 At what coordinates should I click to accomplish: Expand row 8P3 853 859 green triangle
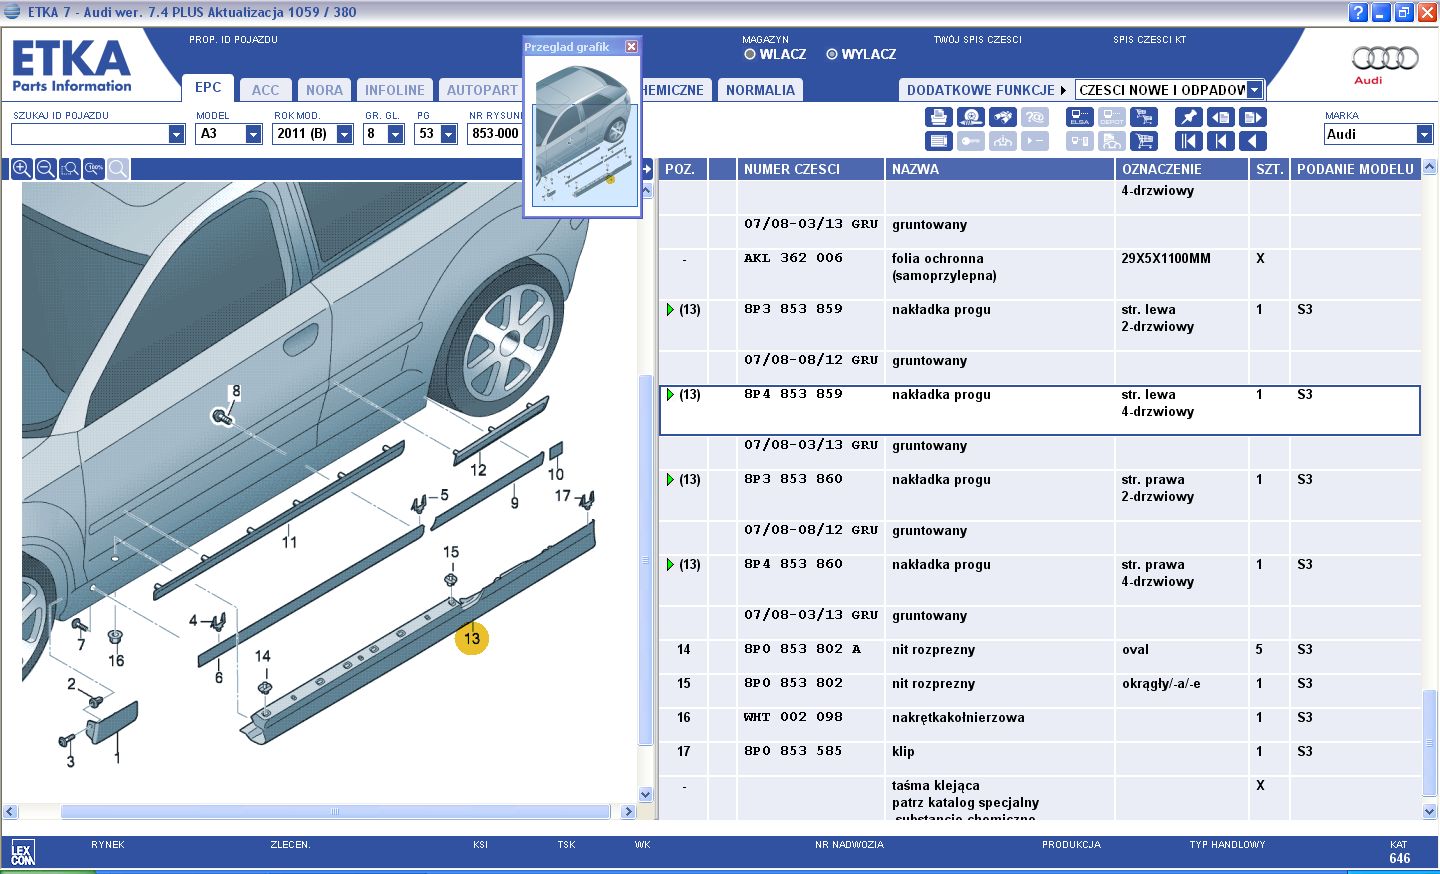click(x=670, y=309)
